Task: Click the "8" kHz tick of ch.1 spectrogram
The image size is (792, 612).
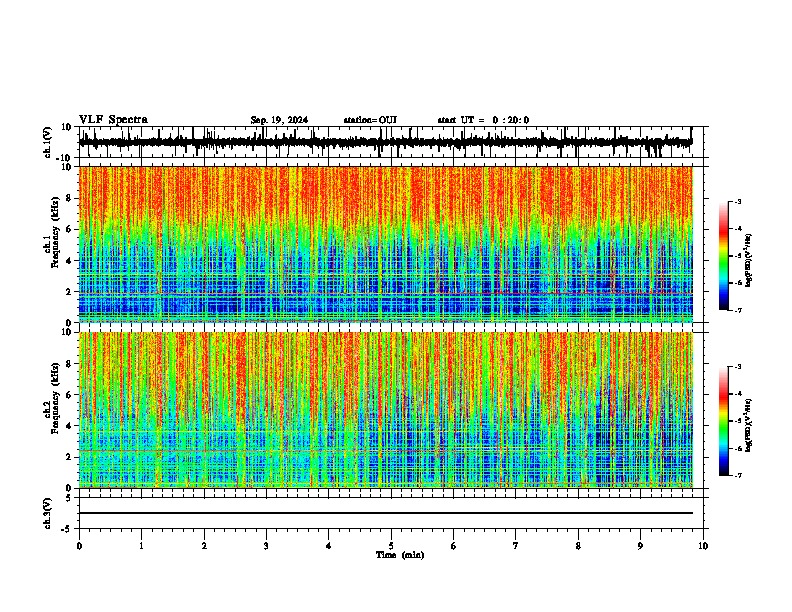Action: 69,198
